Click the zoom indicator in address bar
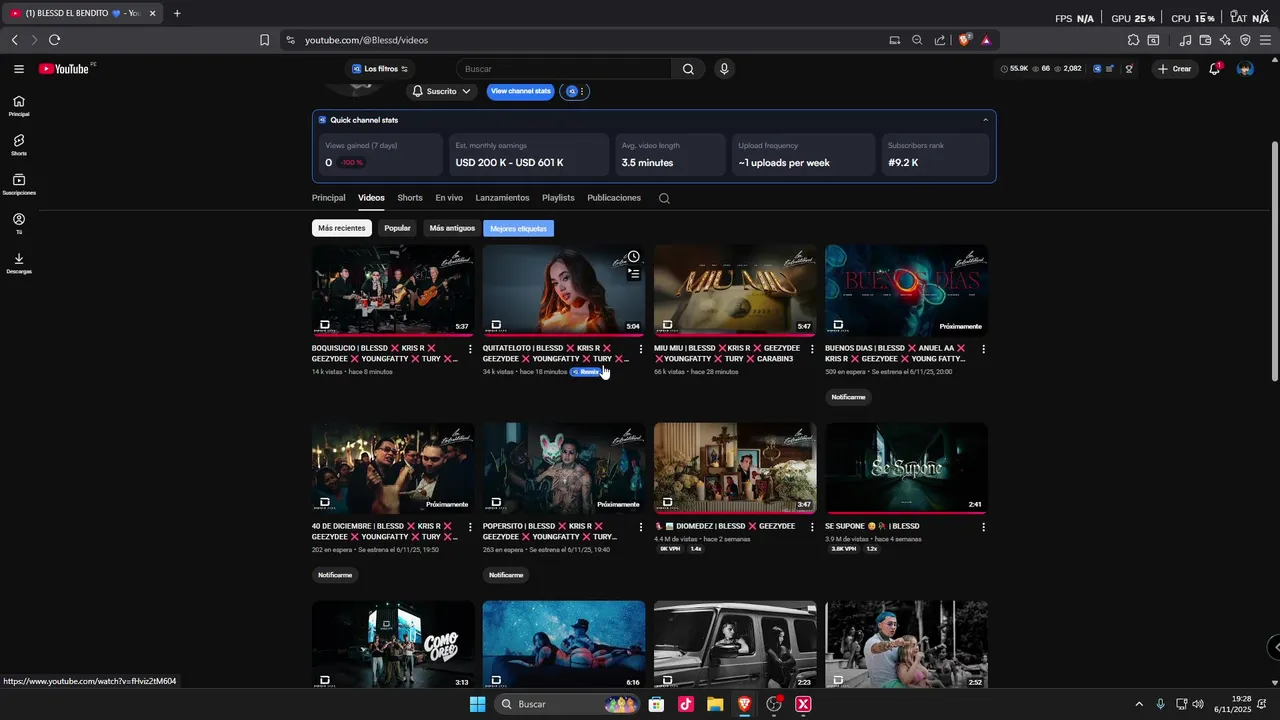The width and height of the screenshot is (1280, 720). pyautogui.click(x=917, y=40)
